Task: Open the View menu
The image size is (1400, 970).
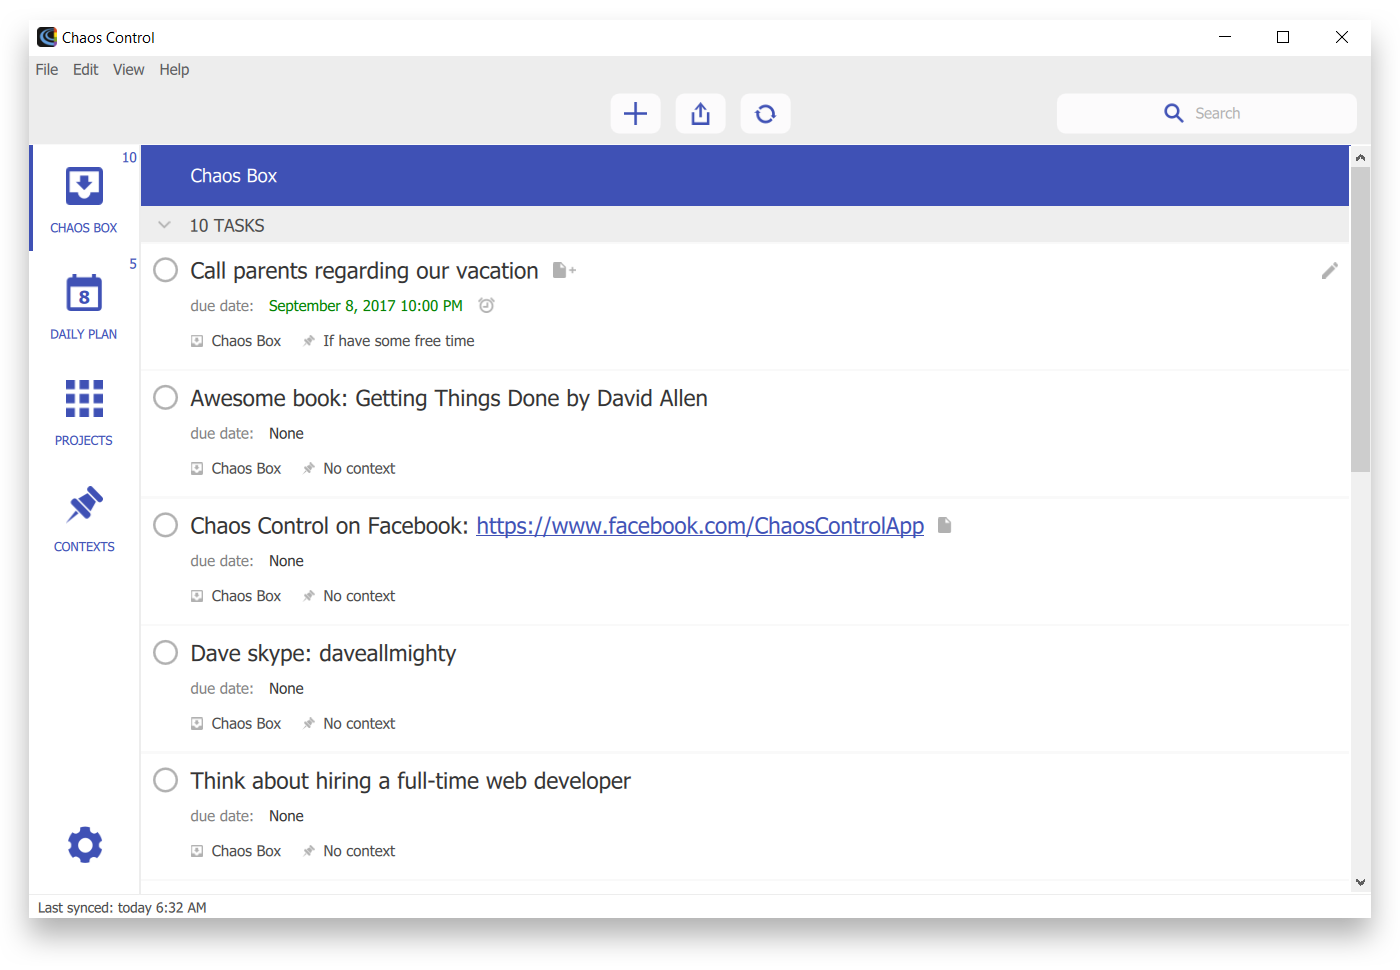Action: pos(128,70)
